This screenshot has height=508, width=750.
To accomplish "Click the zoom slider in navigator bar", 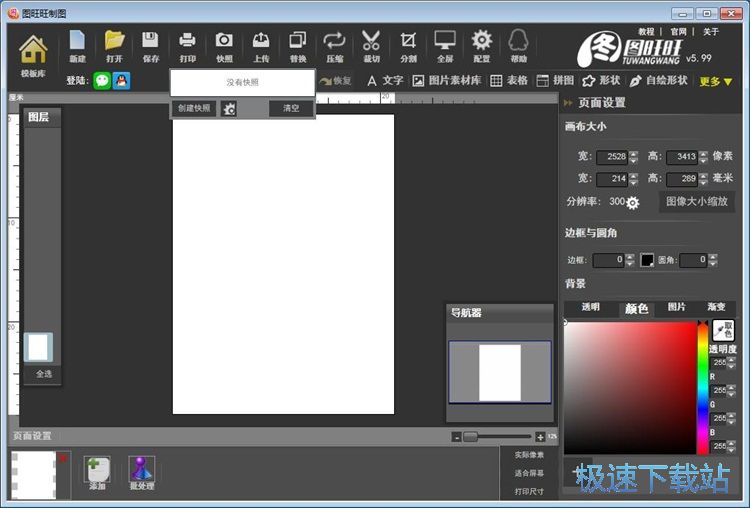I will [x=470, y=436].
